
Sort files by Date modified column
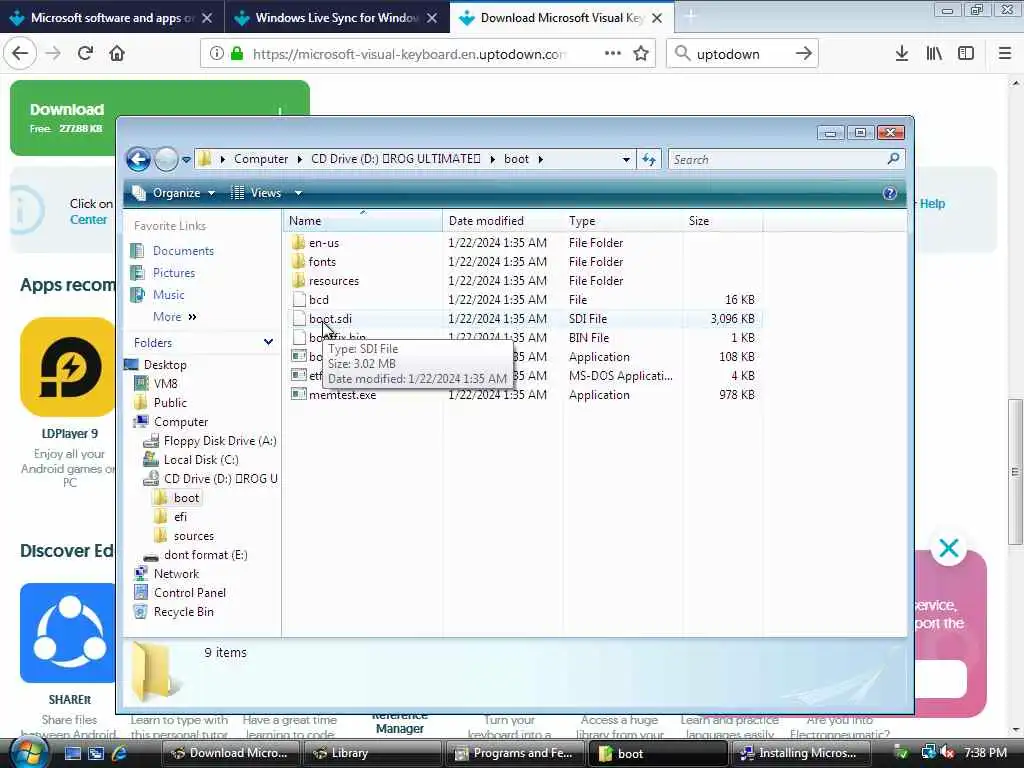click(502, 221)
